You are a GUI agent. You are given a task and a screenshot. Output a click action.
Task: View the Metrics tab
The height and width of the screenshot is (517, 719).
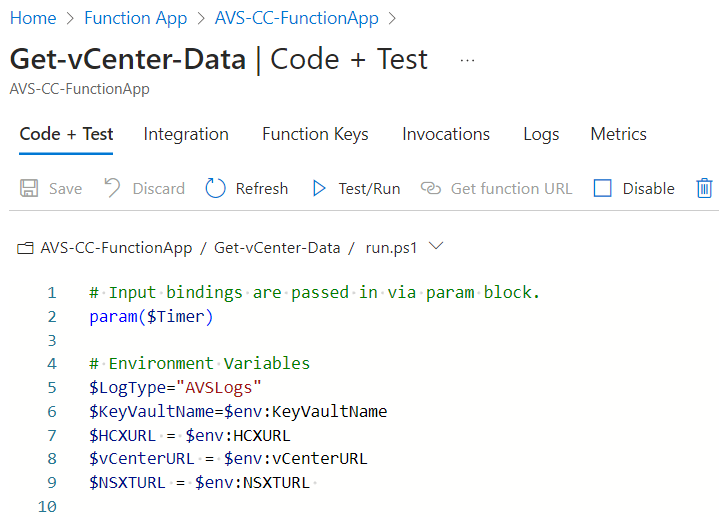(618, 134)
